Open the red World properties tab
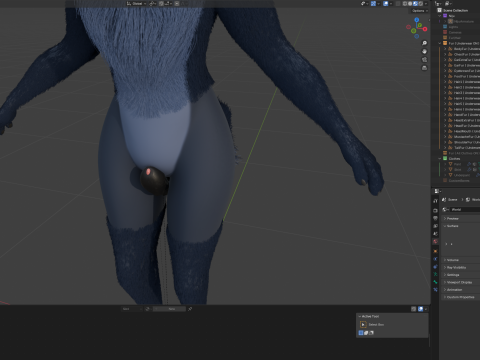This screenshot has width=480, height=360. tap(435, 241)
